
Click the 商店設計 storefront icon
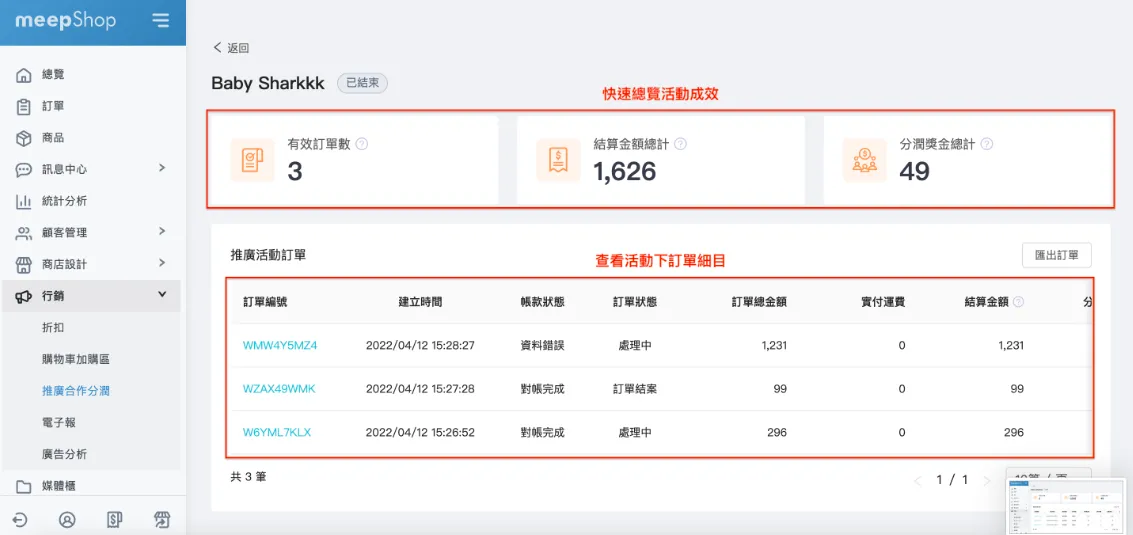24,264
